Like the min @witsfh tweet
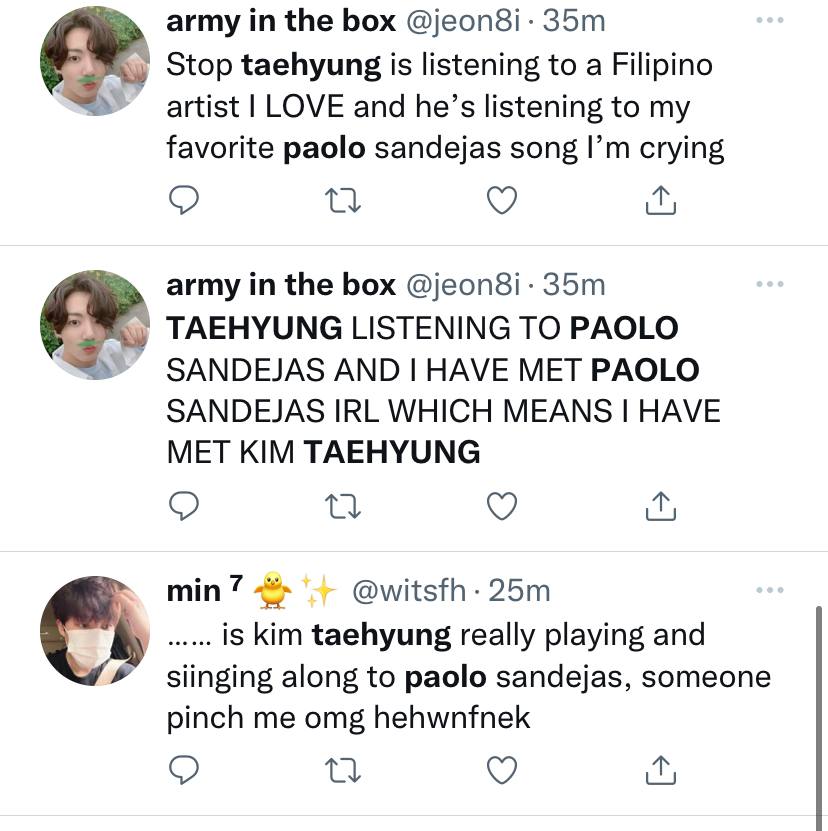The image size is (828, 831). click(x=501, y=770)
